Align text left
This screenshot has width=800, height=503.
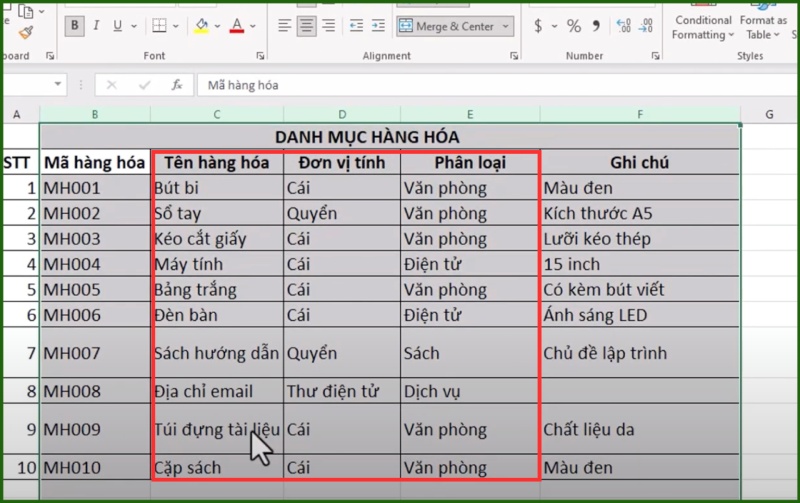pos(284,26)
